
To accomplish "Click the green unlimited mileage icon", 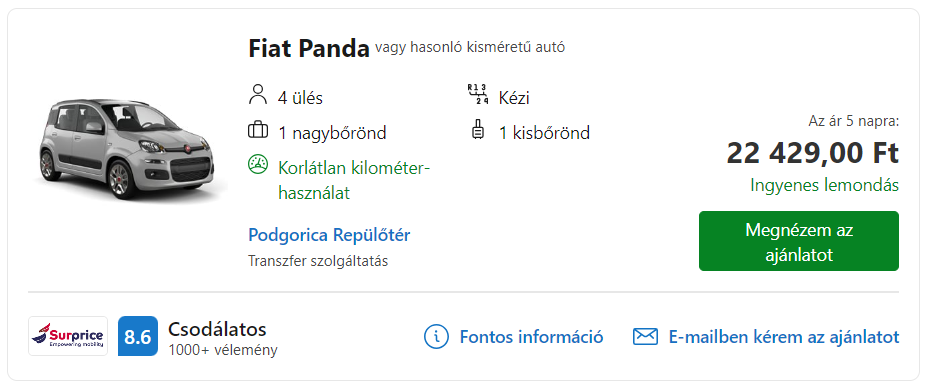I will pos(258,165).
